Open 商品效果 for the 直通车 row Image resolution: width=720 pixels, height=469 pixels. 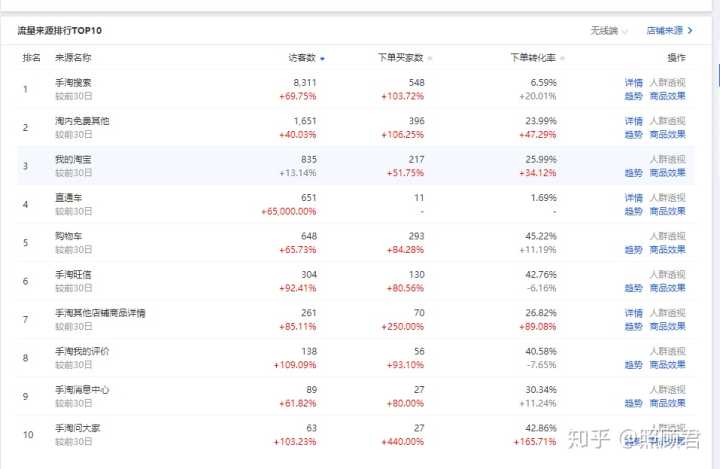click(x=668, y=211)
